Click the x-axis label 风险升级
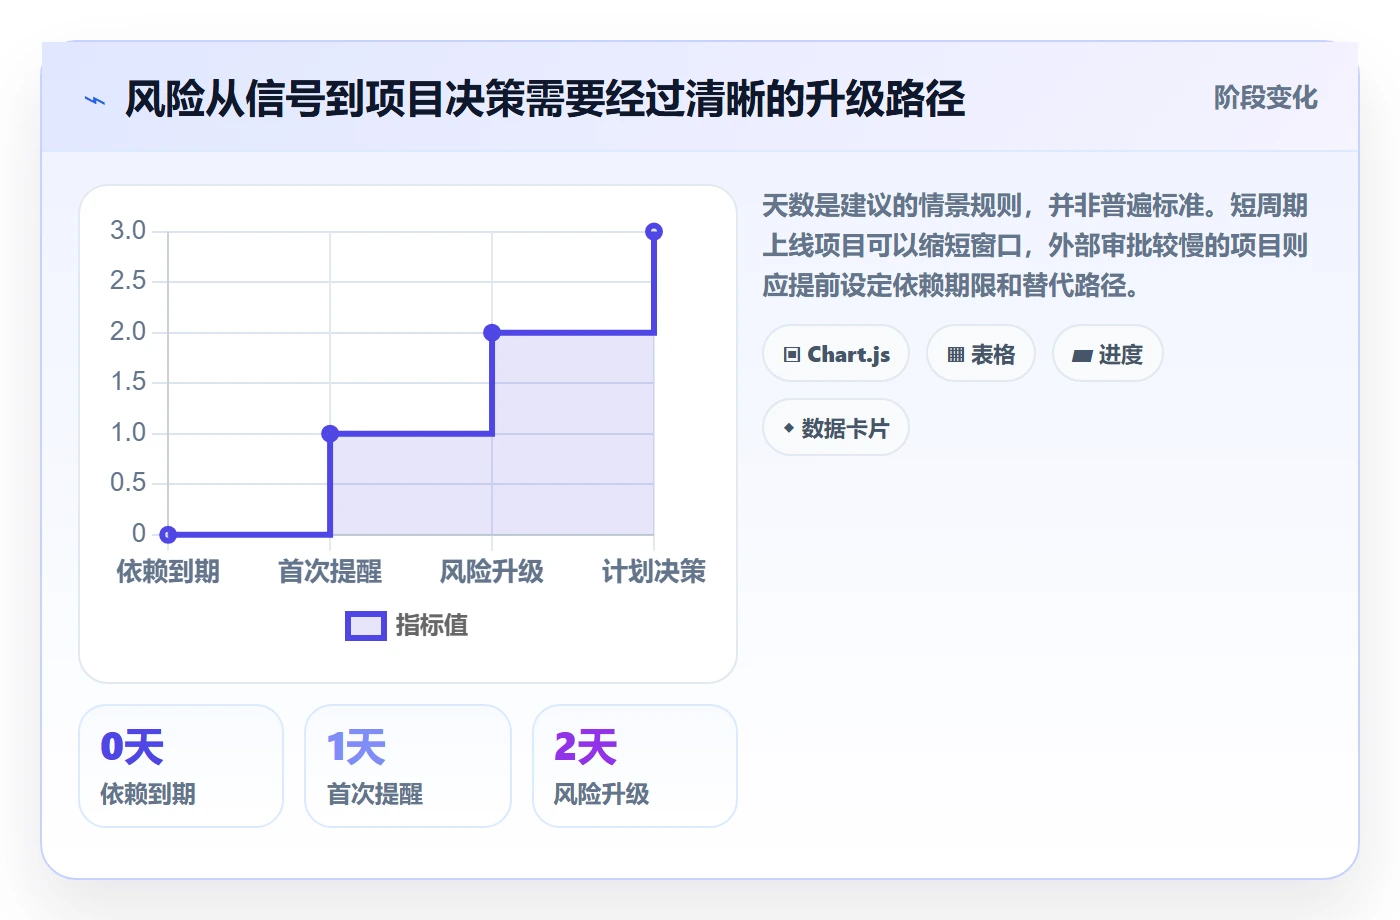Image resolution: width=1400 pixels, height=920 pixels. coord(492,572)
